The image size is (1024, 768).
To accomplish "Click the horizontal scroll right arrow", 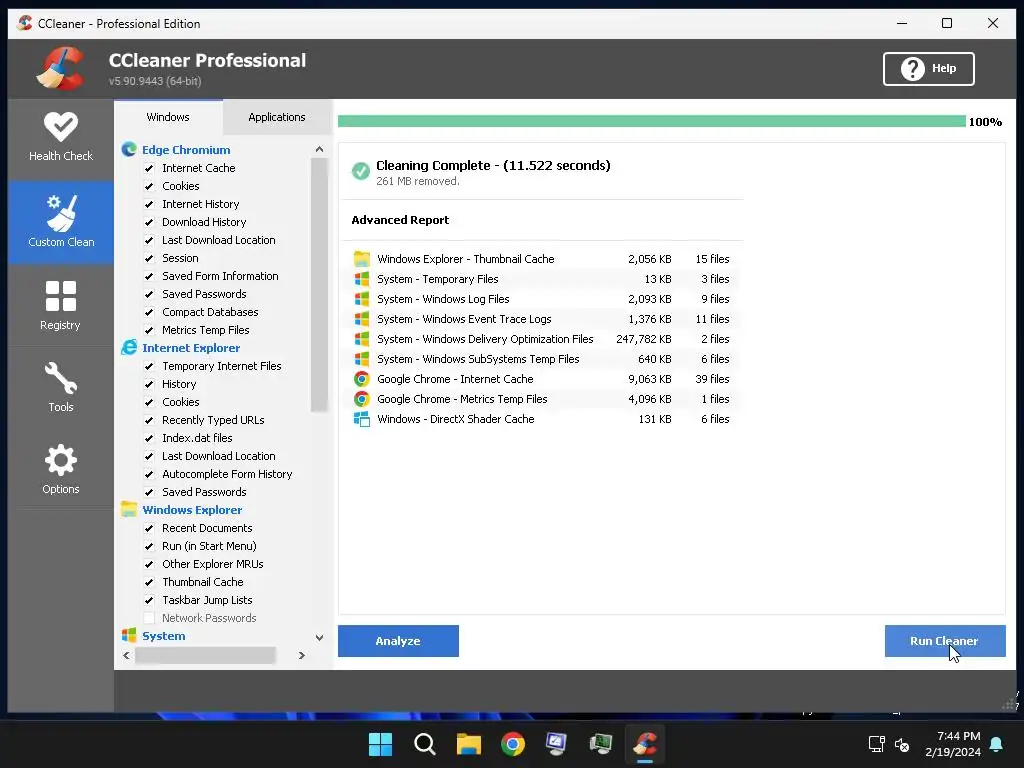I will (x=302, y=655).
